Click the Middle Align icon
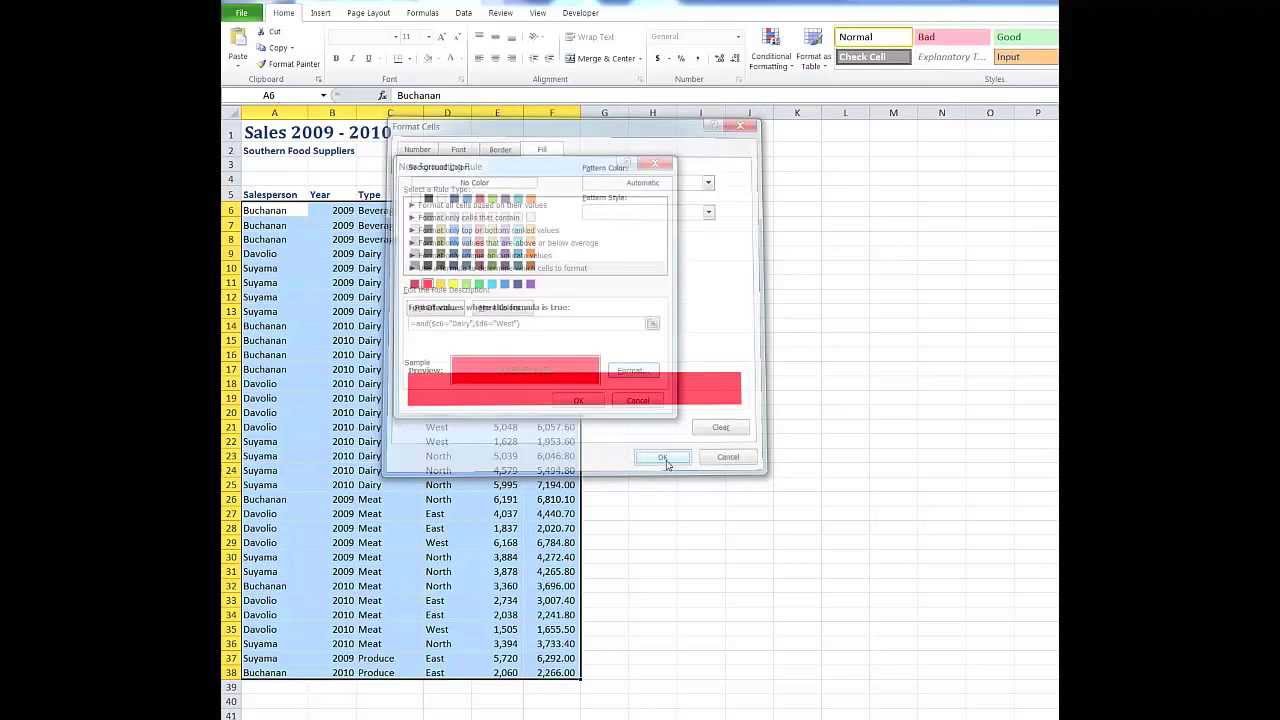This screenshot has height=720, width=1280. click(x=495, y=37)
